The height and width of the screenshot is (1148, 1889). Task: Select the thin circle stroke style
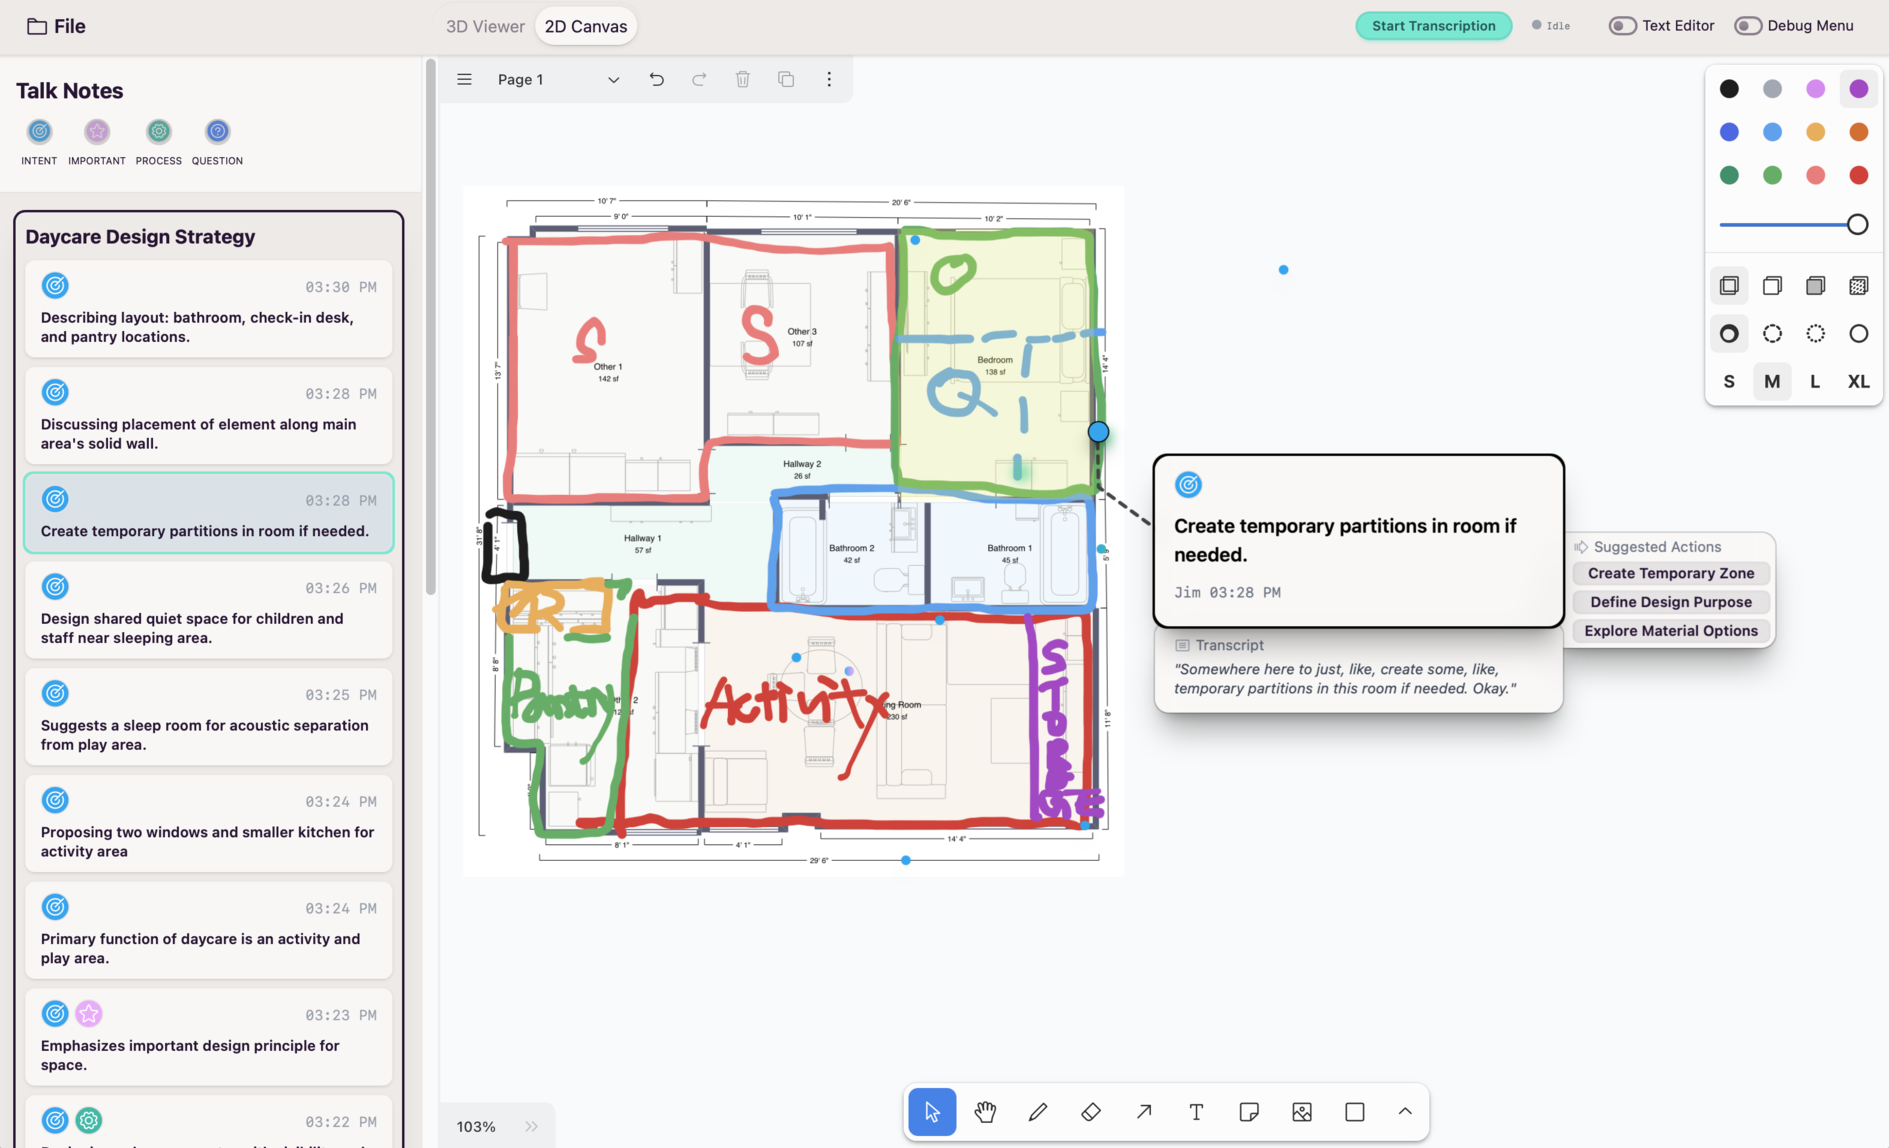[x=1858, y=334]
